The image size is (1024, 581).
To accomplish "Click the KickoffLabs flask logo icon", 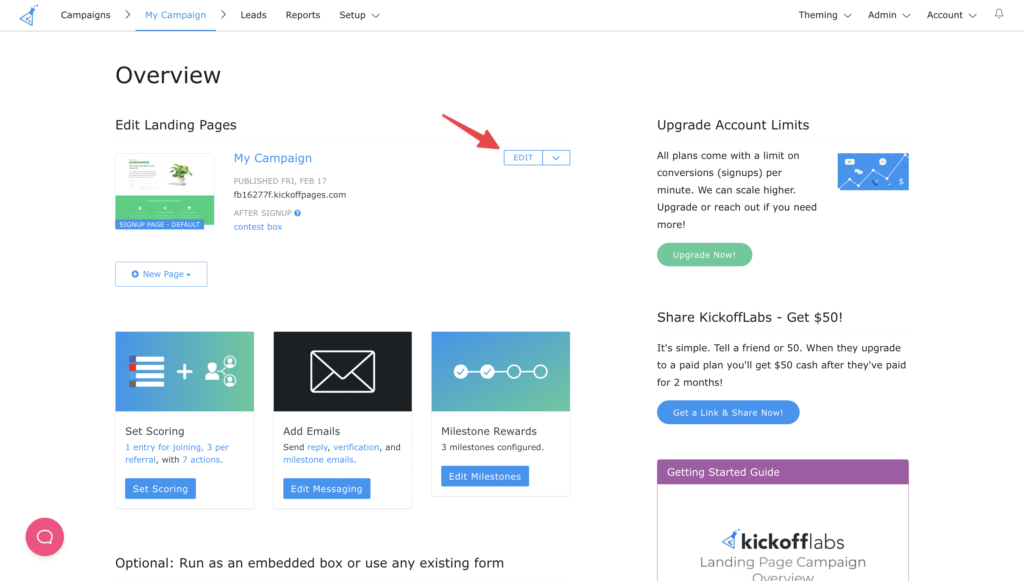I will 29,15.
